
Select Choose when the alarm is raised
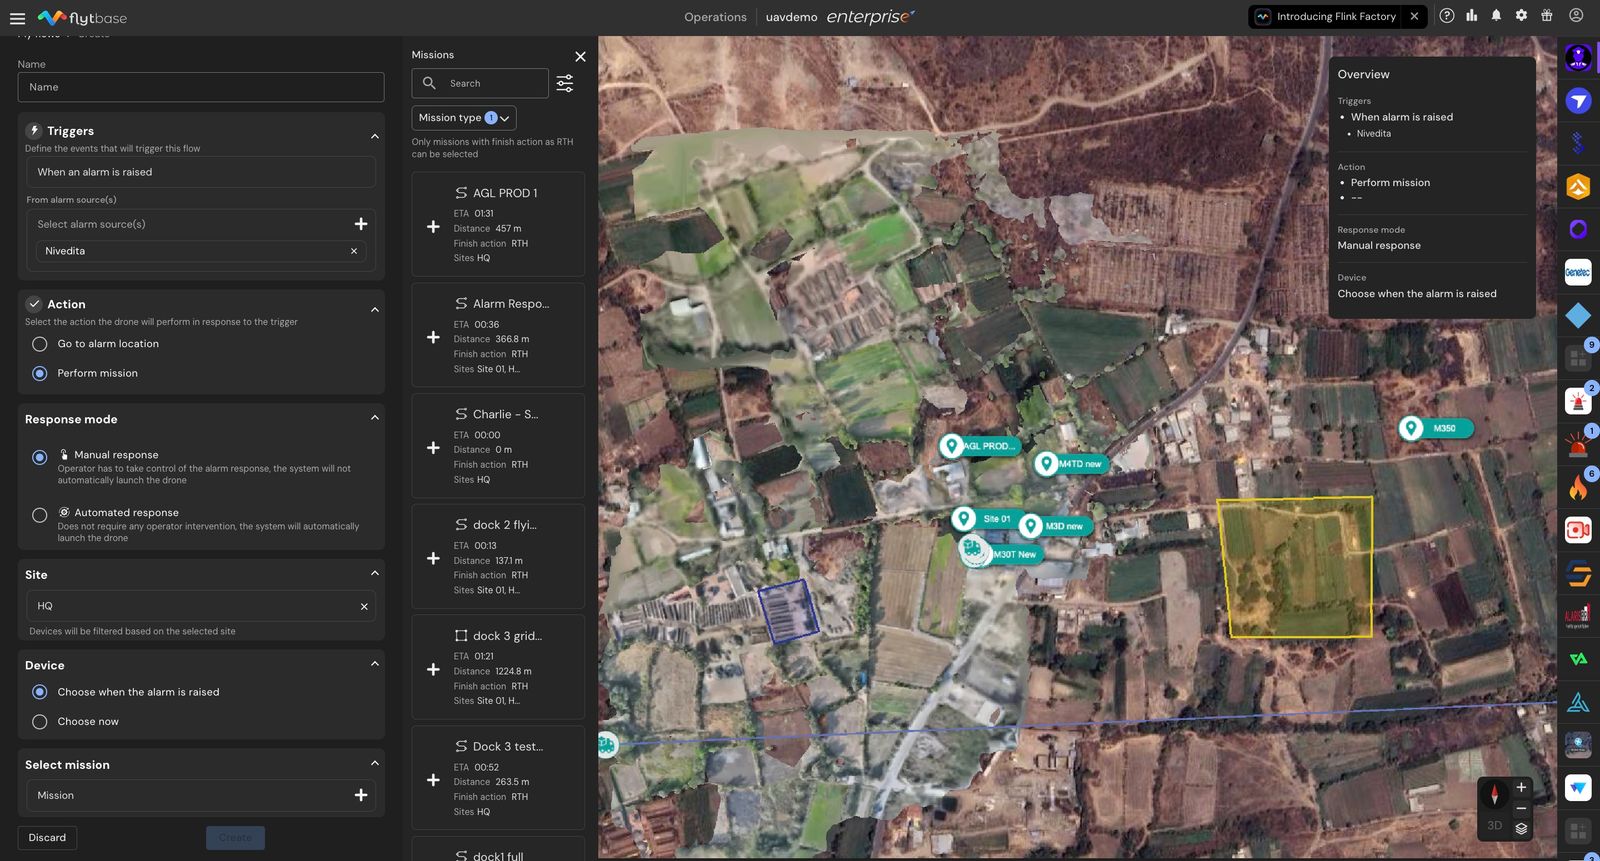coord(40,692)
